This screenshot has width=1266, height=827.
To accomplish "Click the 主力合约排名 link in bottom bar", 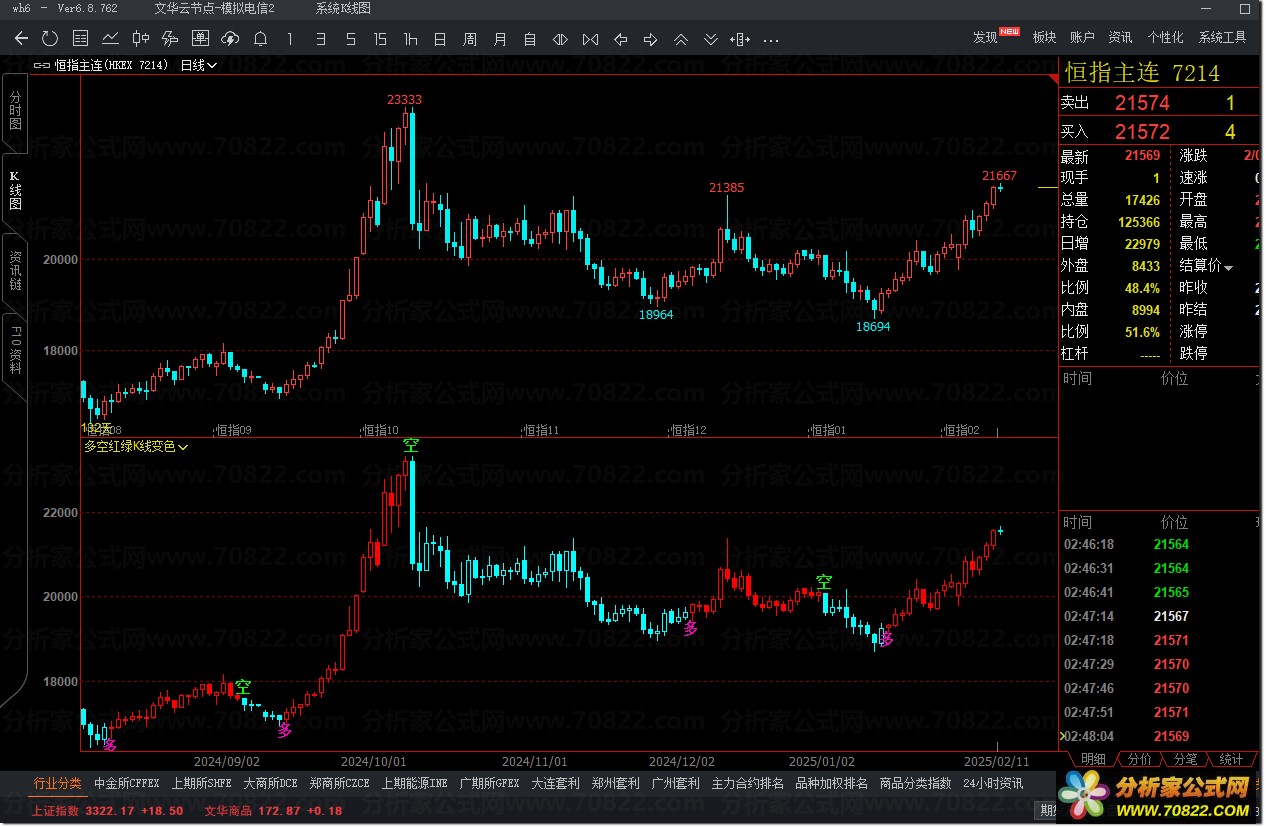I will [747, 784].
